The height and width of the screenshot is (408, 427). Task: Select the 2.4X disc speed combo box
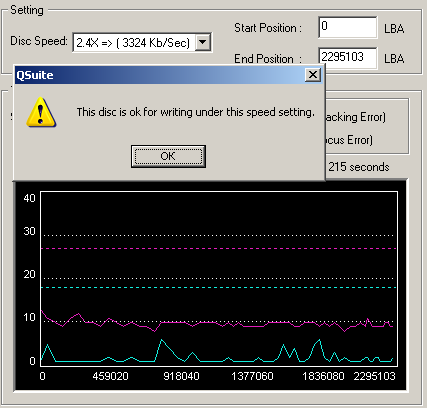click(142, 42)
